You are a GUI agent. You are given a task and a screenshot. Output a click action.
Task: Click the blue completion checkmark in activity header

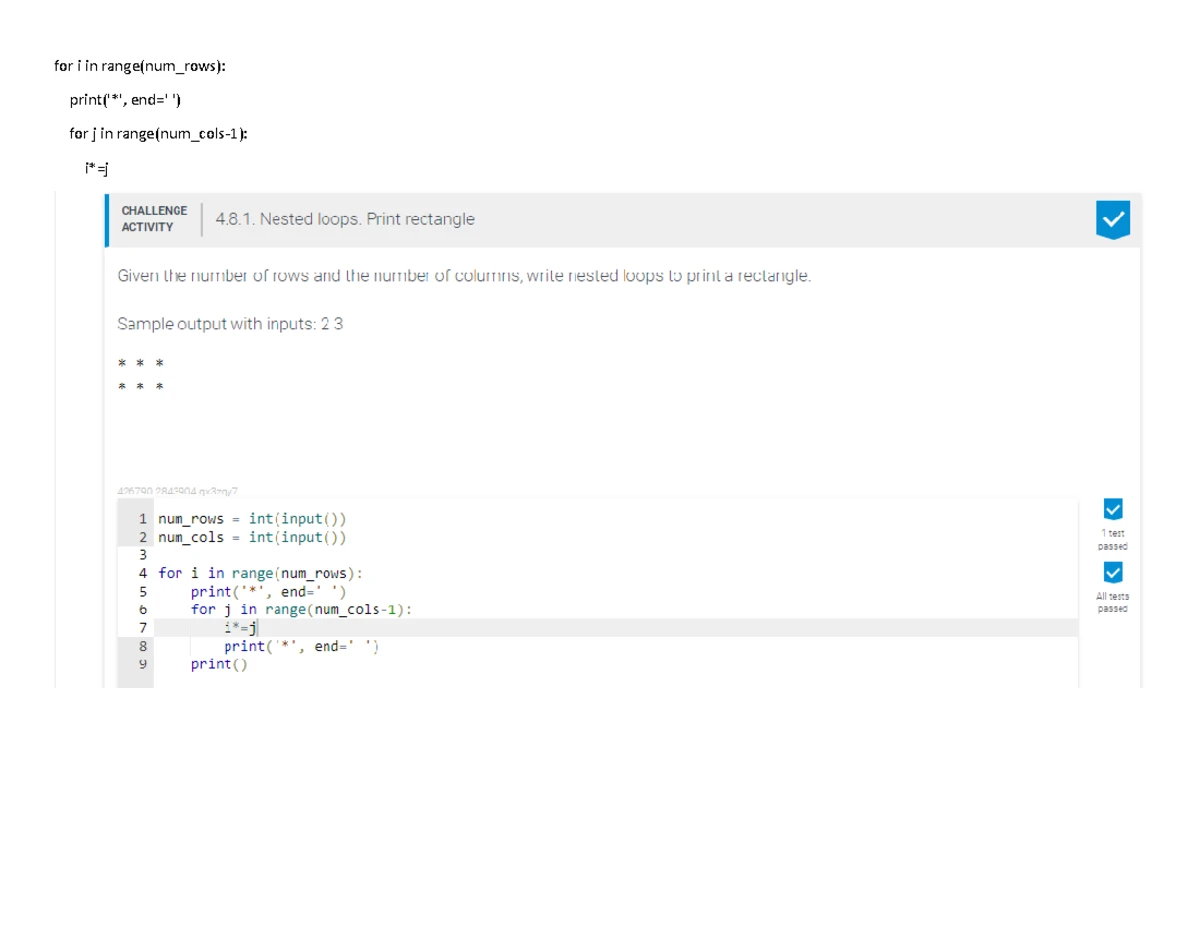(x=1113, y=218)
